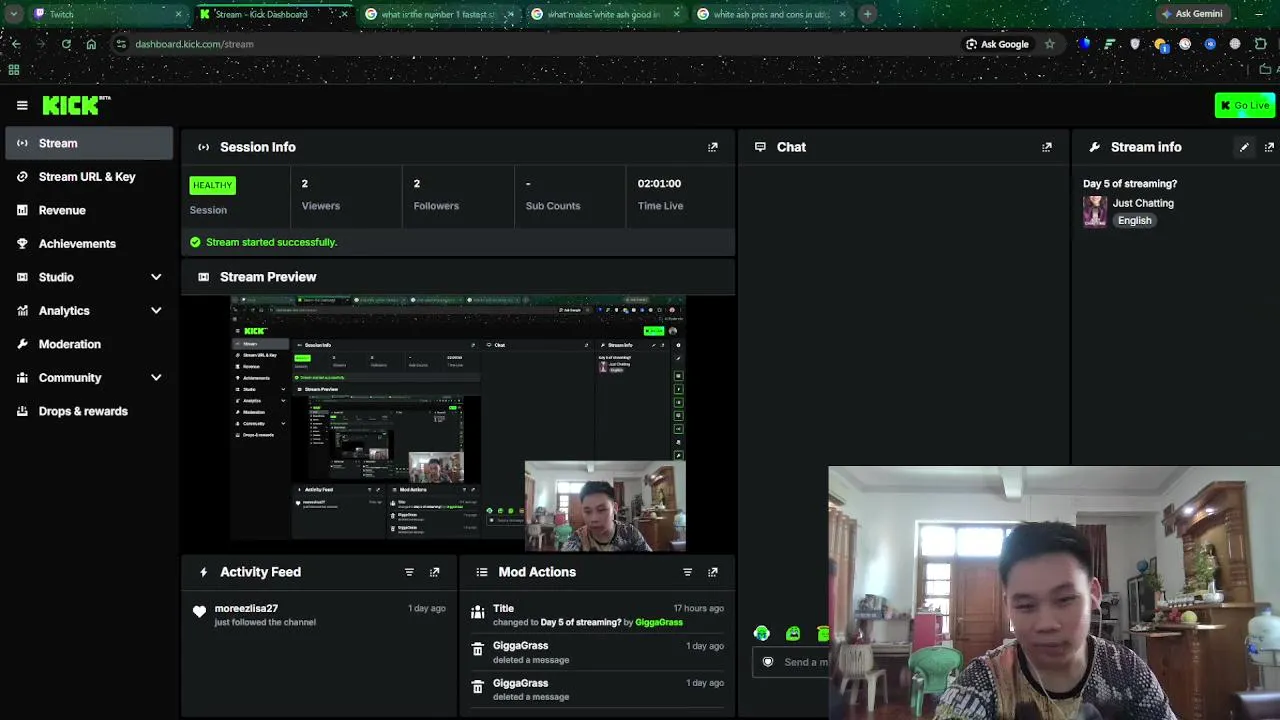Click the streamer category avatar thumbnail
1280x720 pixels.
coord(1095,211)
